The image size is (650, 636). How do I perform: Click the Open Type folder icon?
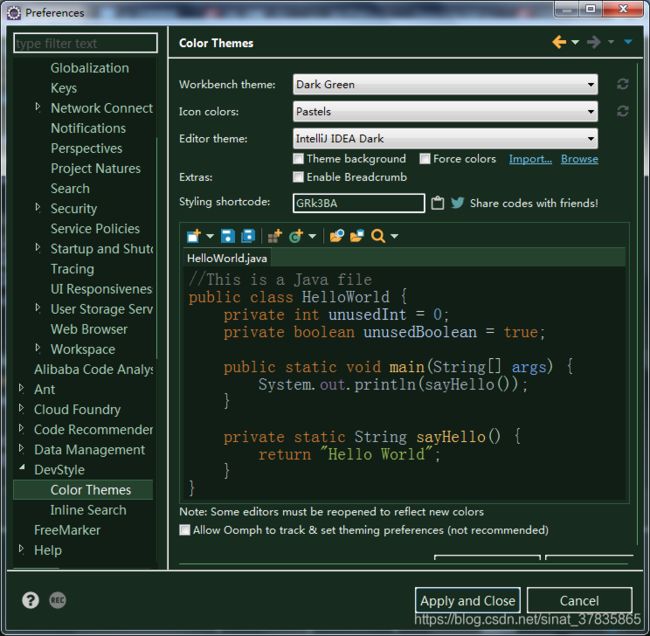click(337, 236)
